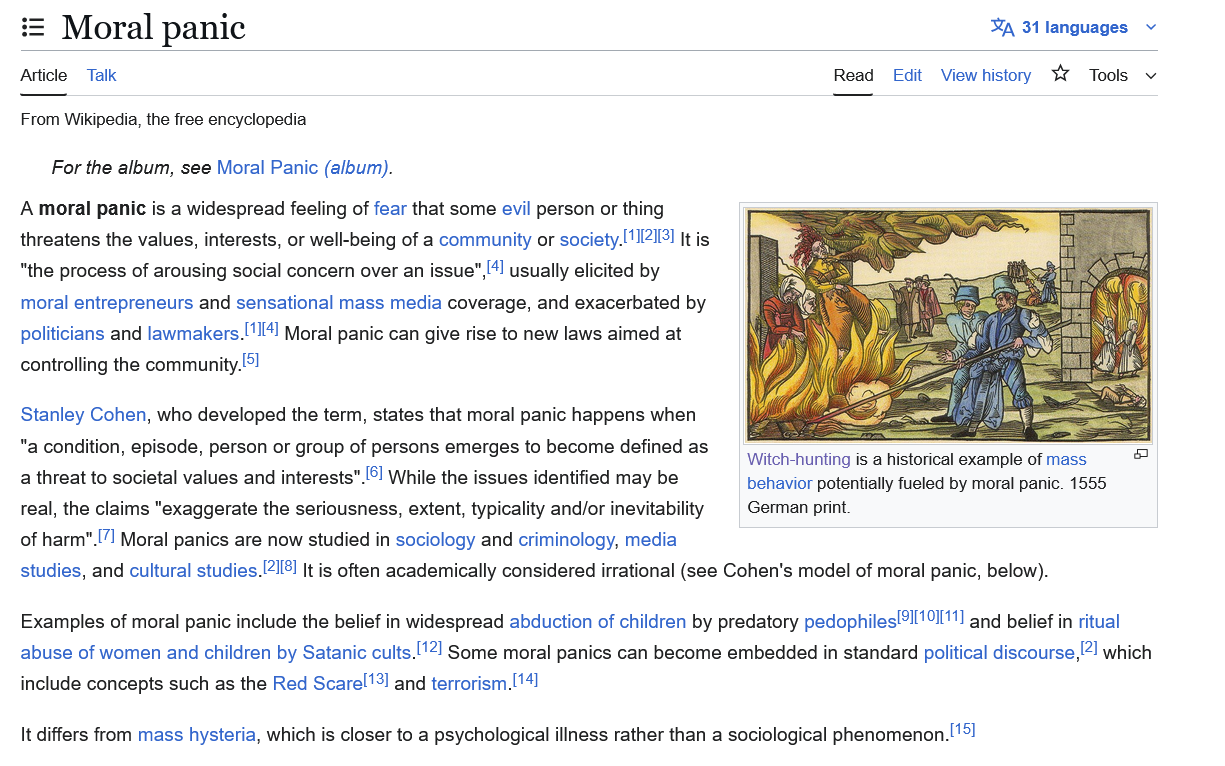Image resolution: width=1225 pixels, height=766 pixels.
Task: Expand the Tools dropdown menu
Action: [1122, 75]
